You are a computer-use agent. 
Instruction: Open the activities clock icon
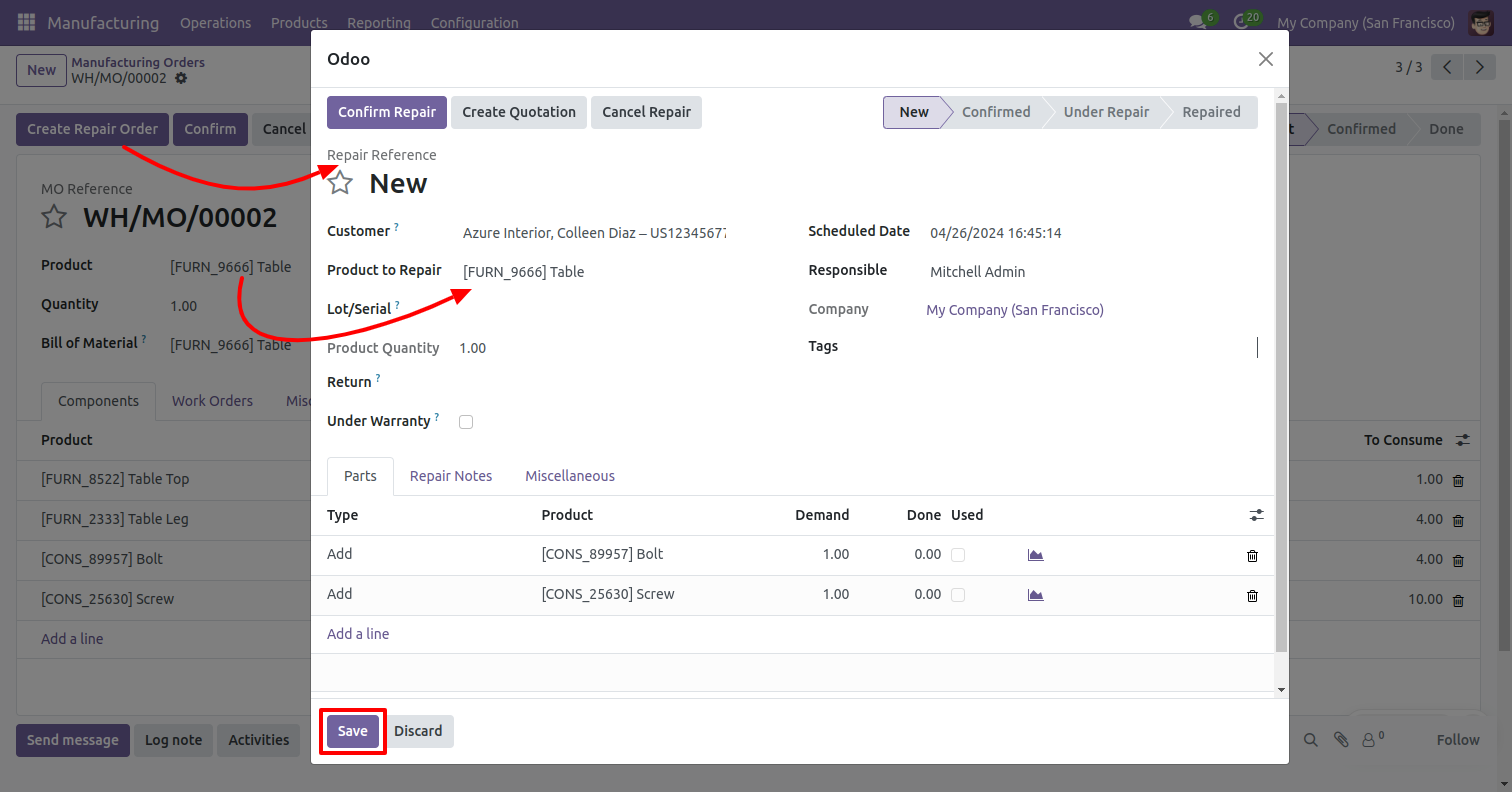pyautogui.click(x=1241, y=22)
